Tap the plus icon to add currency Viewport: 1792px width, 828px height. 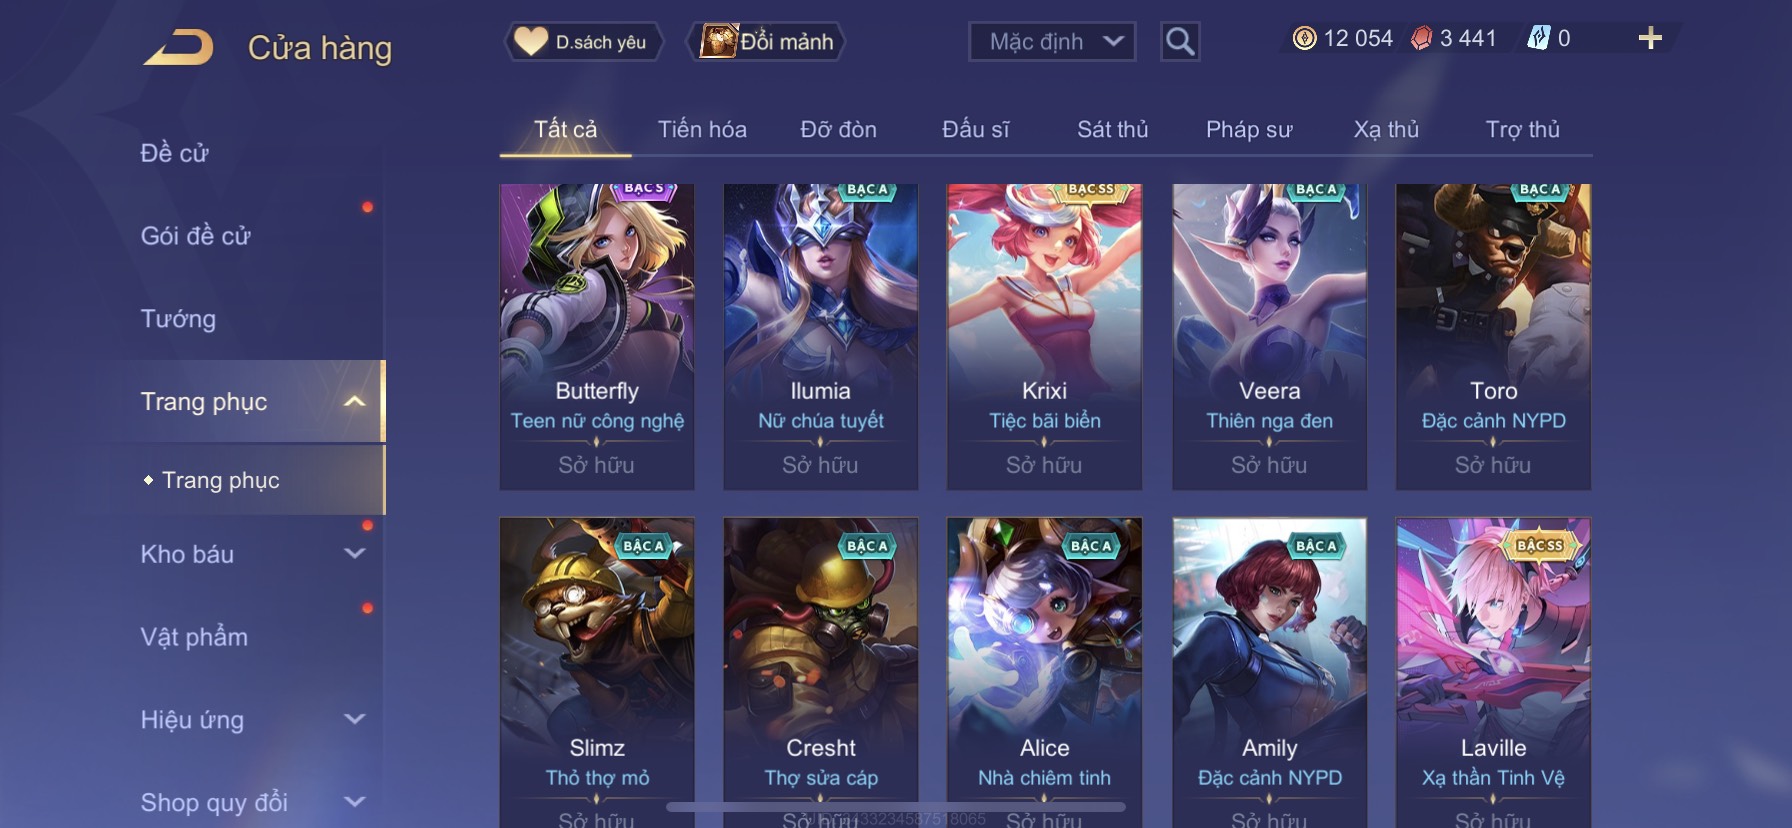pos(1650,38)
